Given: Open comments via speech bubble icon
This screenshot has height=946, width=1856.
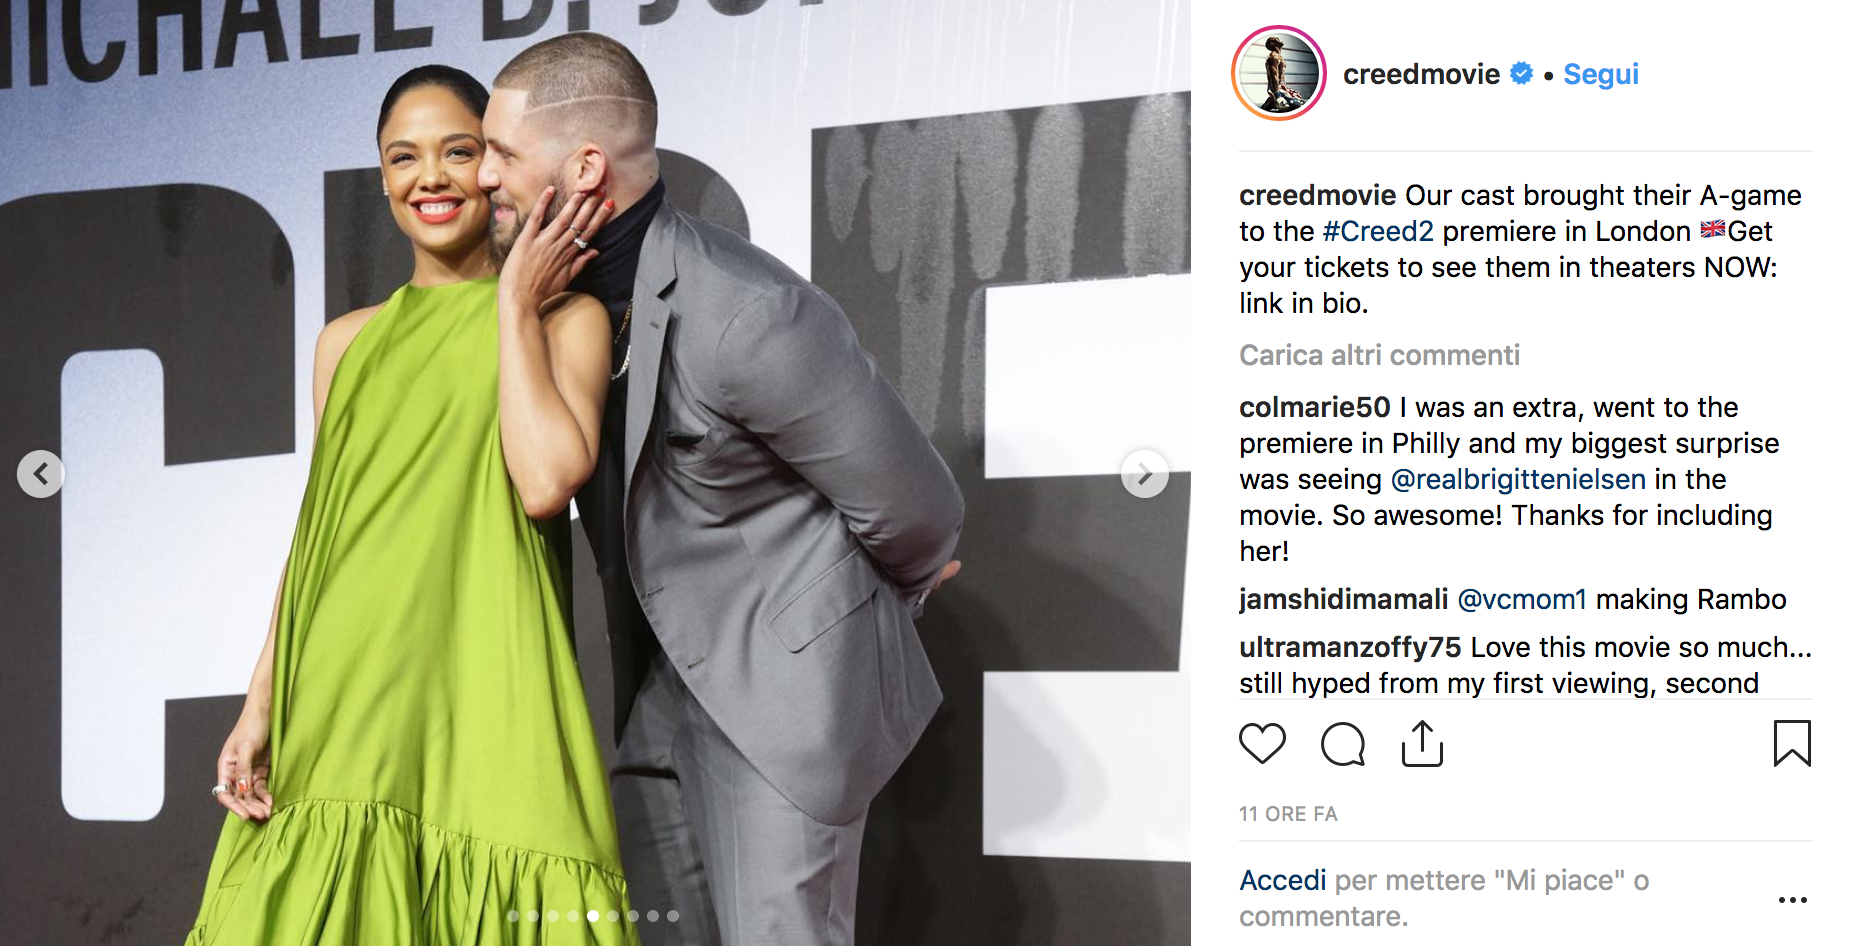Looking at the screenshot, I should [1342, 743].
